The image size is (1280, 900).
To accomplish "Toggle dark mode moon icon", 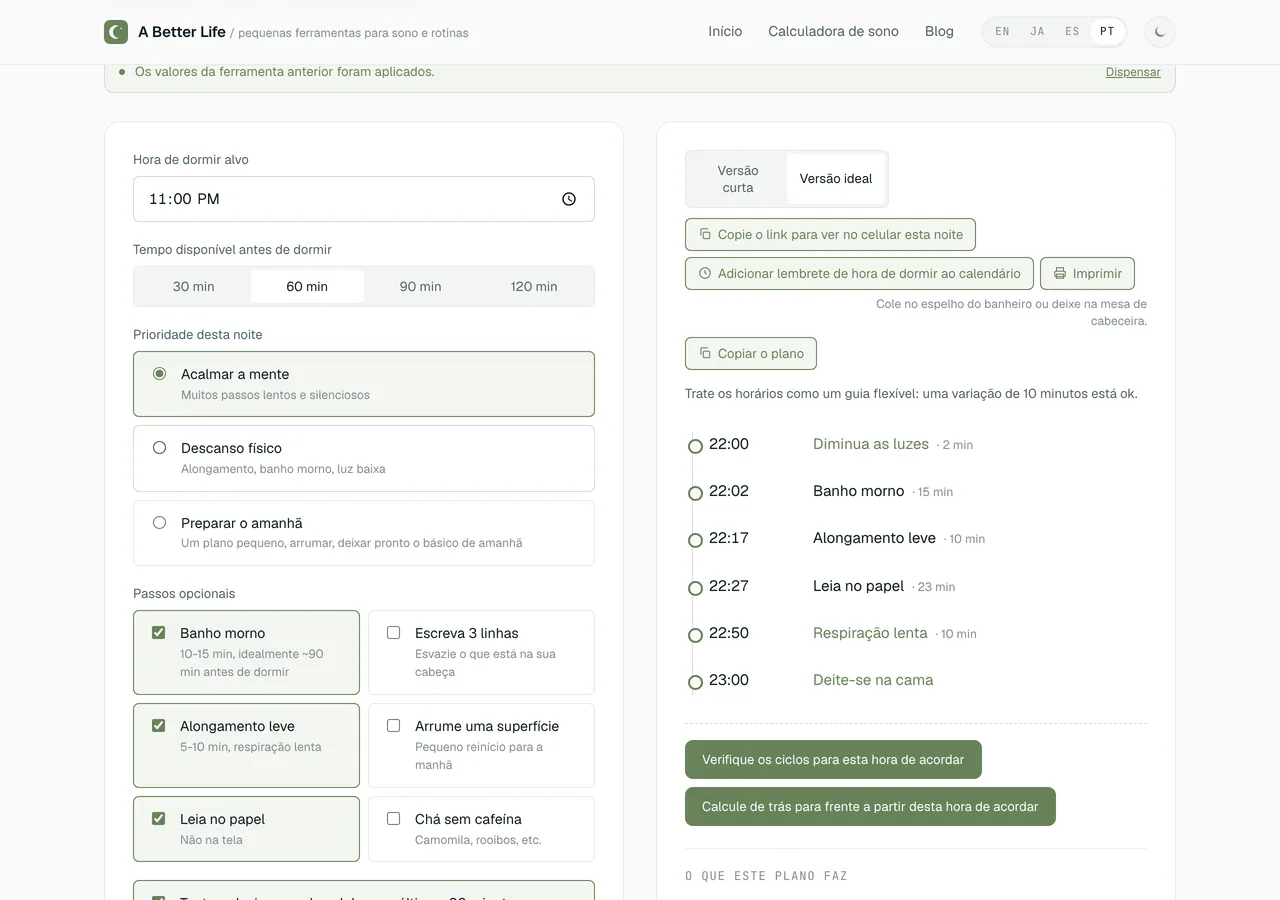I will [x=1160, y=32].
